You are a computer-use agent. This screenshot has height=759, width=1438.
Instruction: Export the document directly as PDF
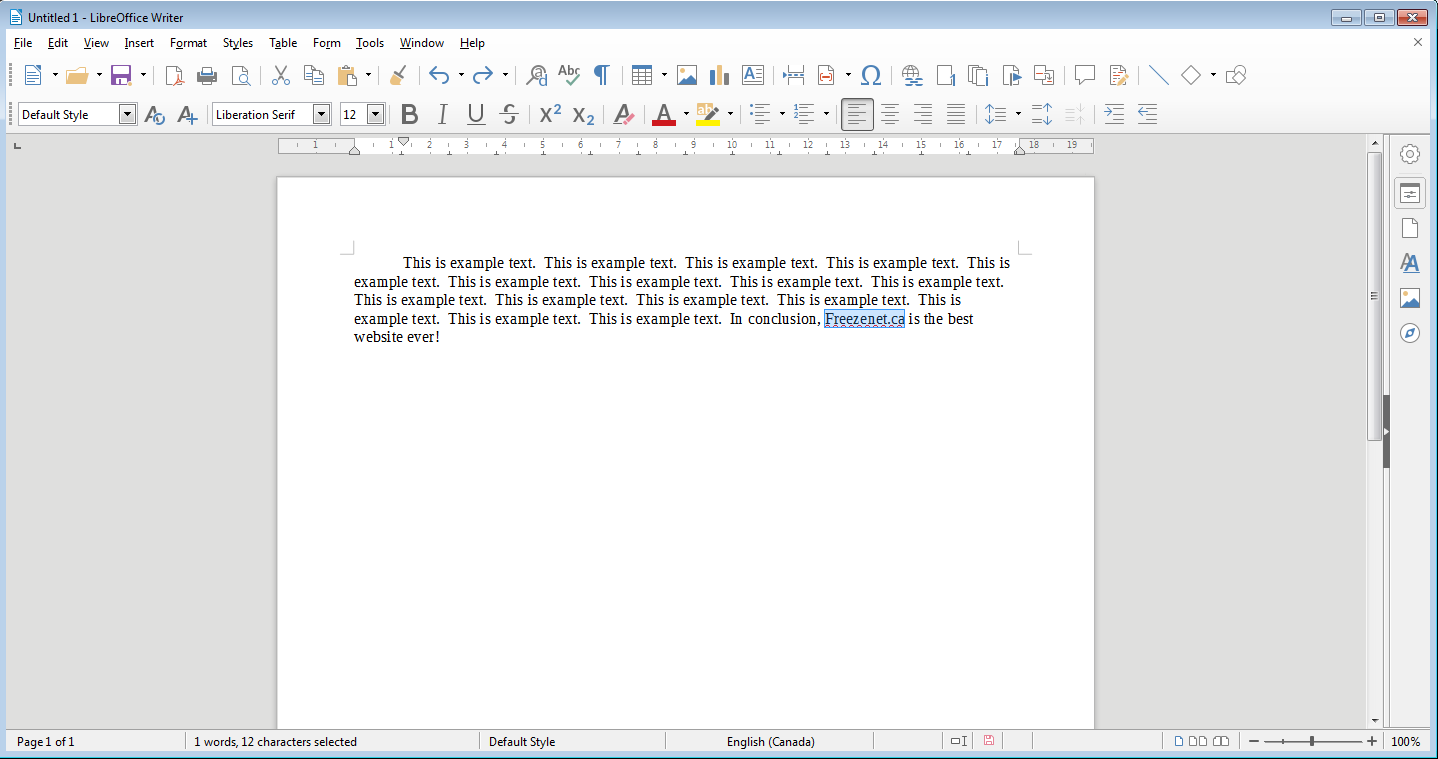[174, 75]
